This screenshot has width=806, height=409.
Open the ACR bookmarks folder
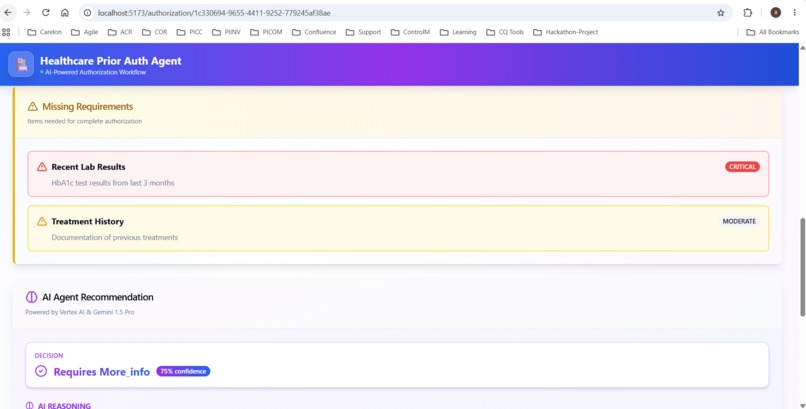[120, 32]
